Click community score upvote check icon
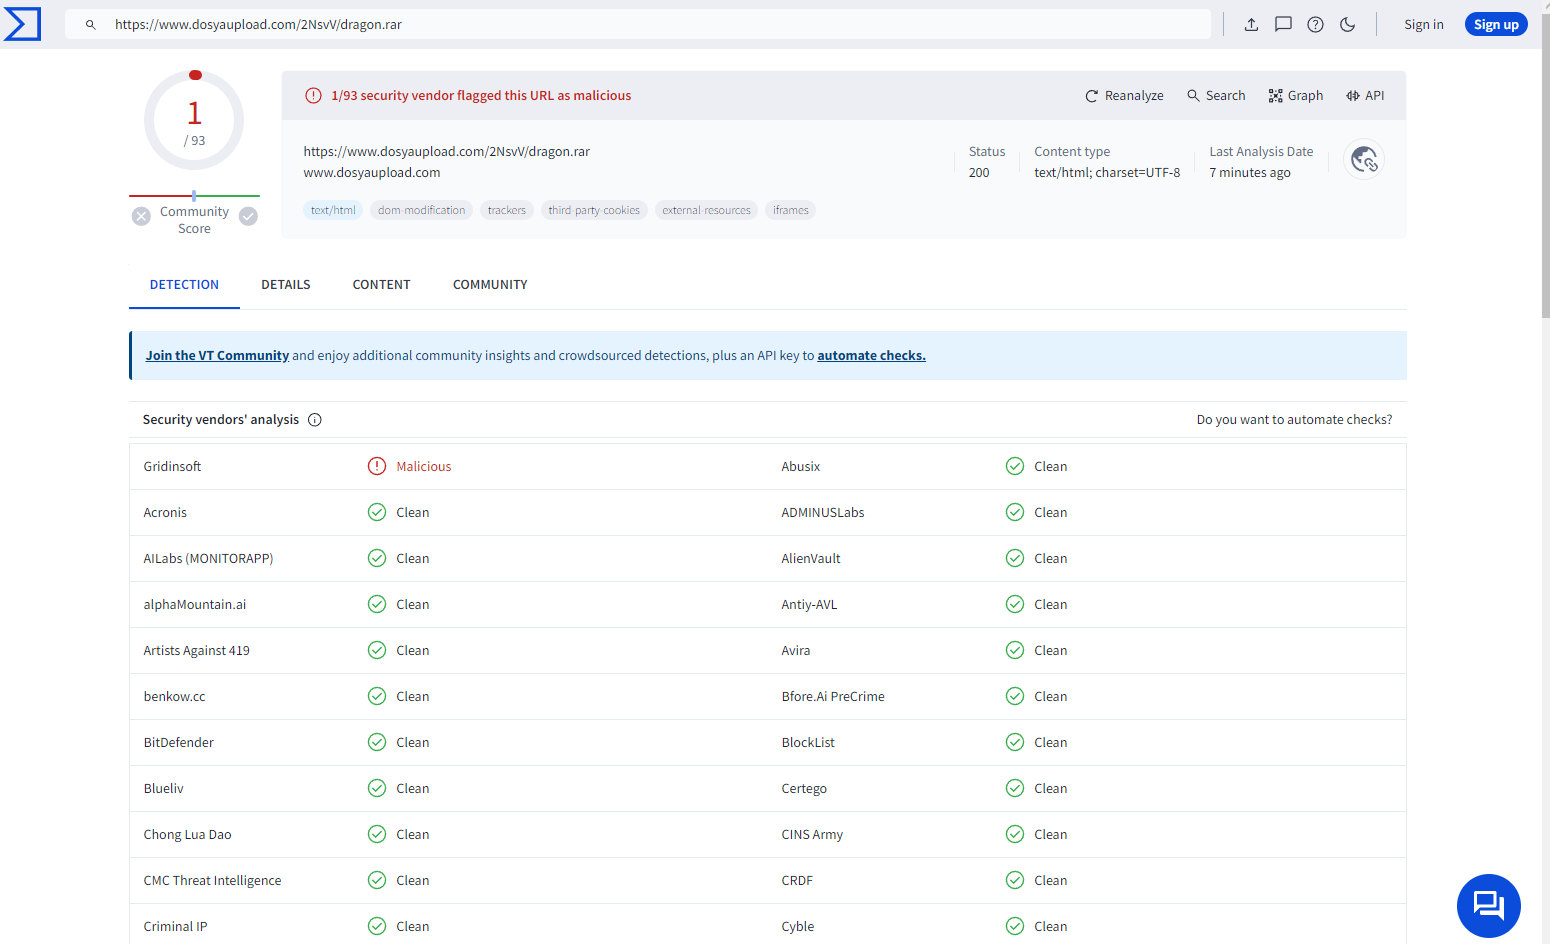 pos(248,216)
